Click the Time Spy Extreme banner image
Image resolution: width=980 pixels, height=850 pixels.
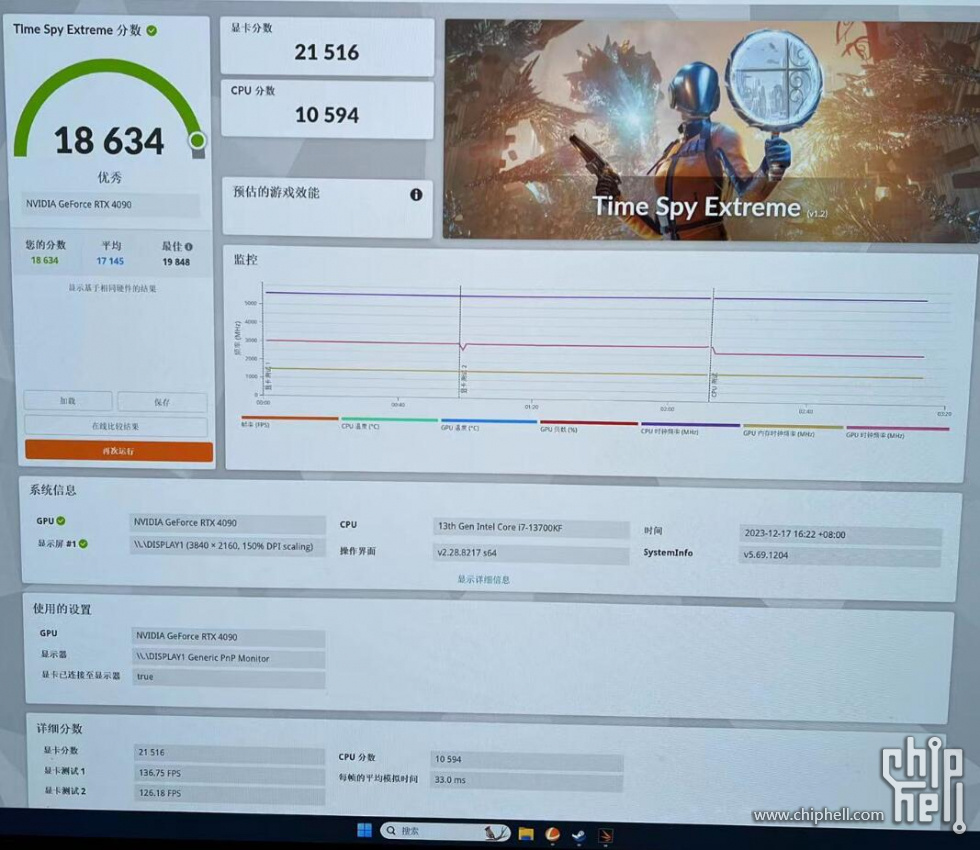click(x=711, y=130)
